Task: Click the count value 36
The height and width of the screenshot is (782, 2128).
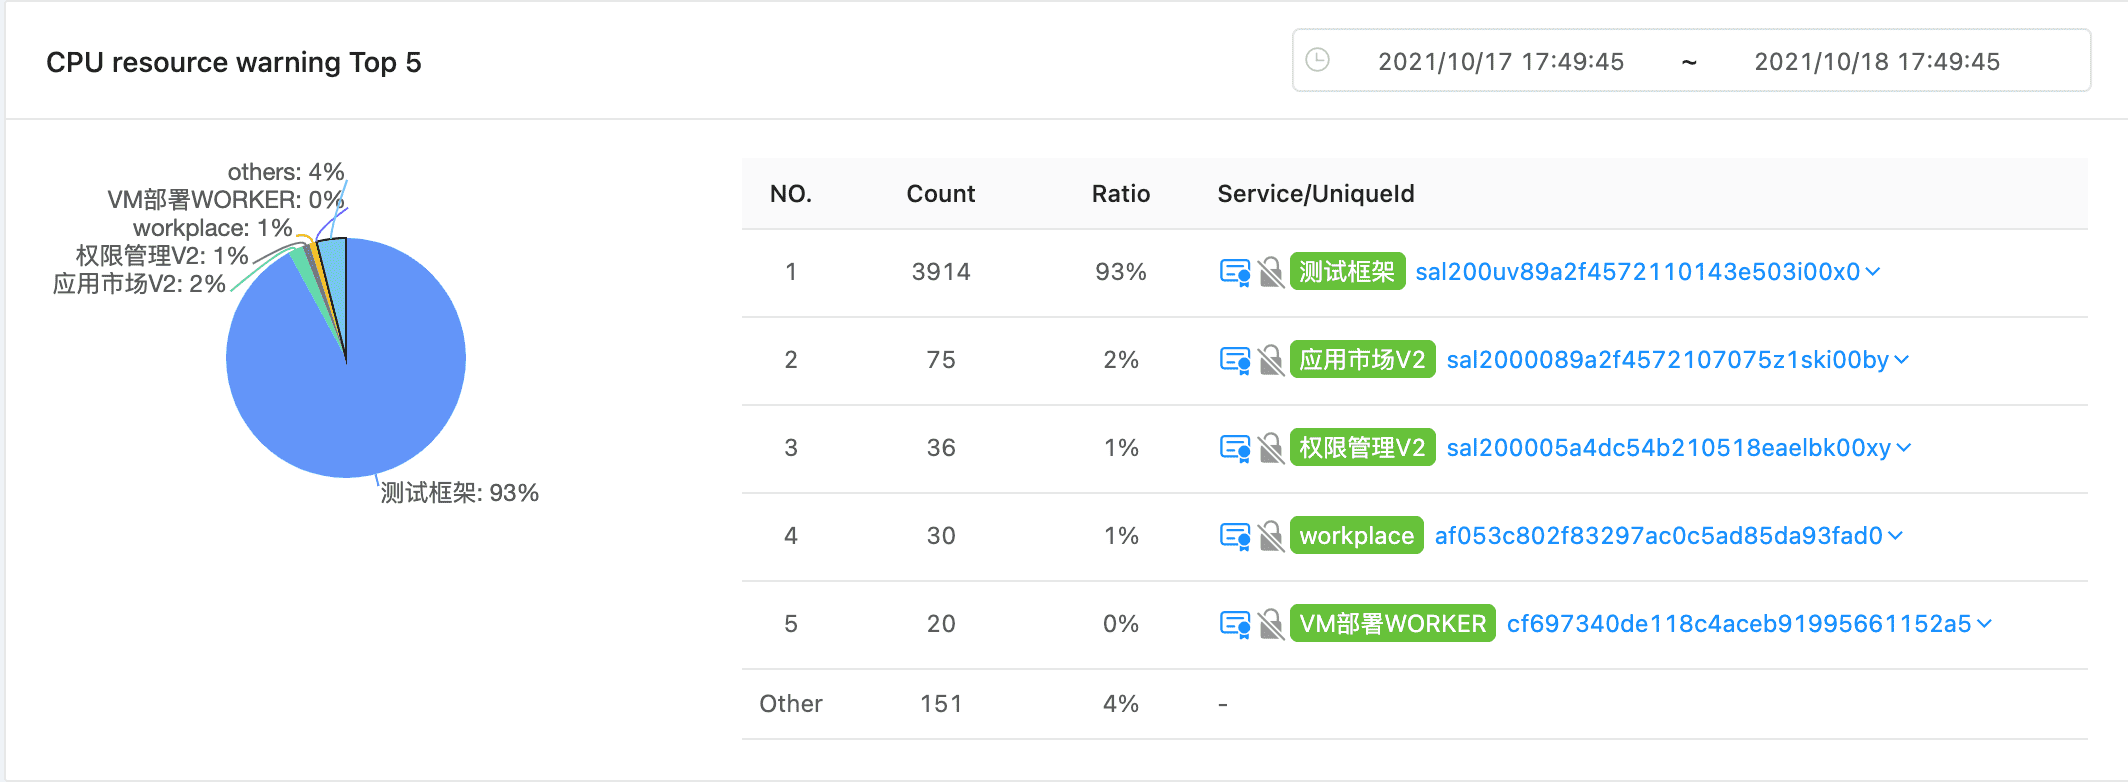Action: 941,448
